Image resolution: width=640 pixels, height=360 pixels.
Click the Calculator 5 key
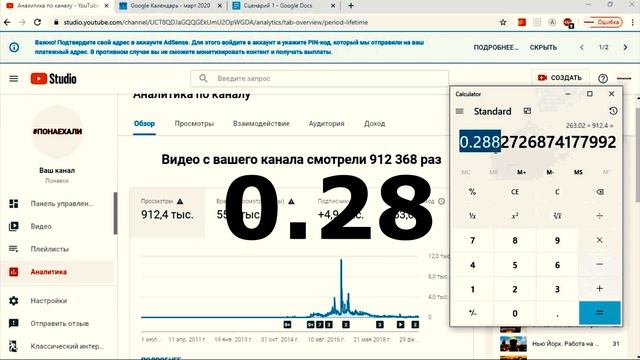click(x=515, y=264)
